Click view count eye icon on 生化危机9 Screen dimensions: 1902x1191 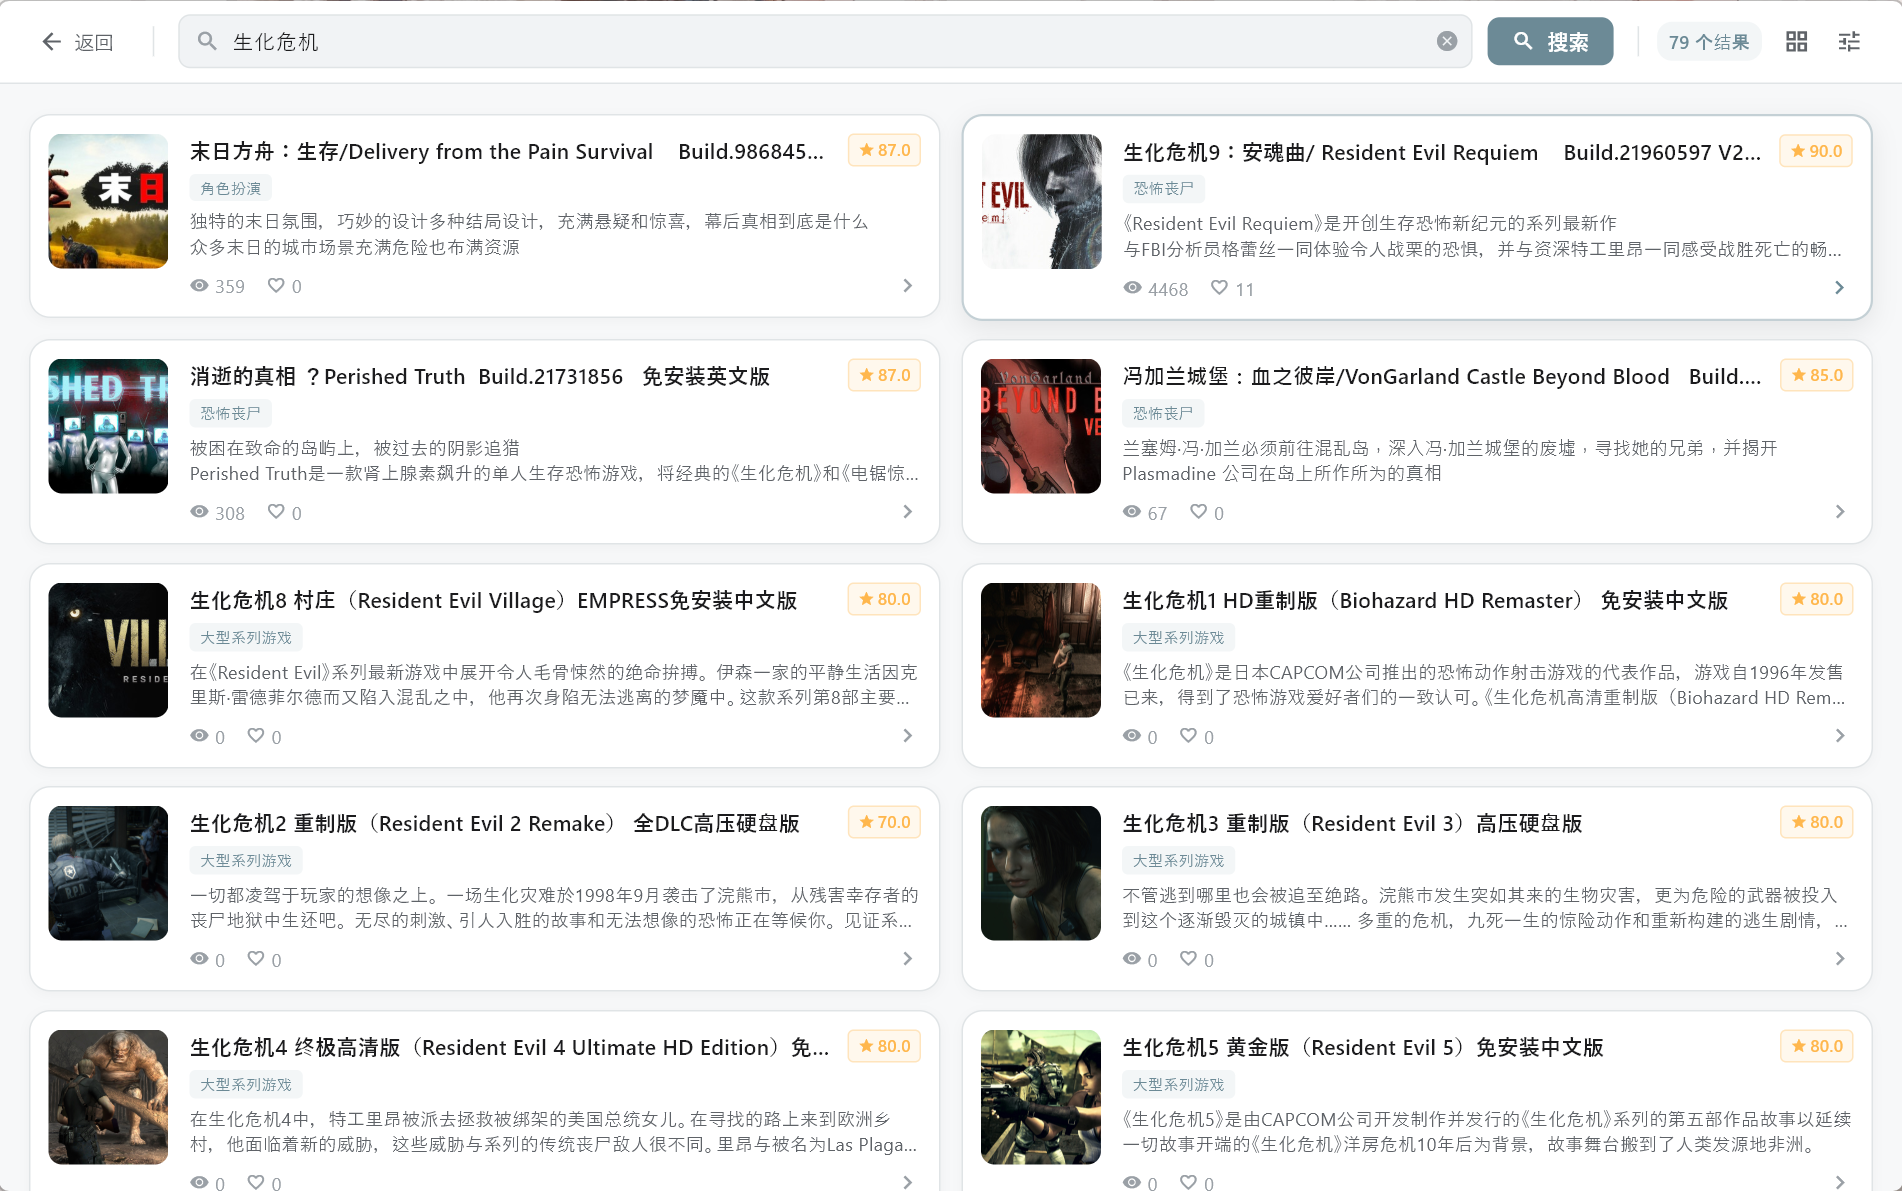pyautogui.click(x=1132, y=288)
